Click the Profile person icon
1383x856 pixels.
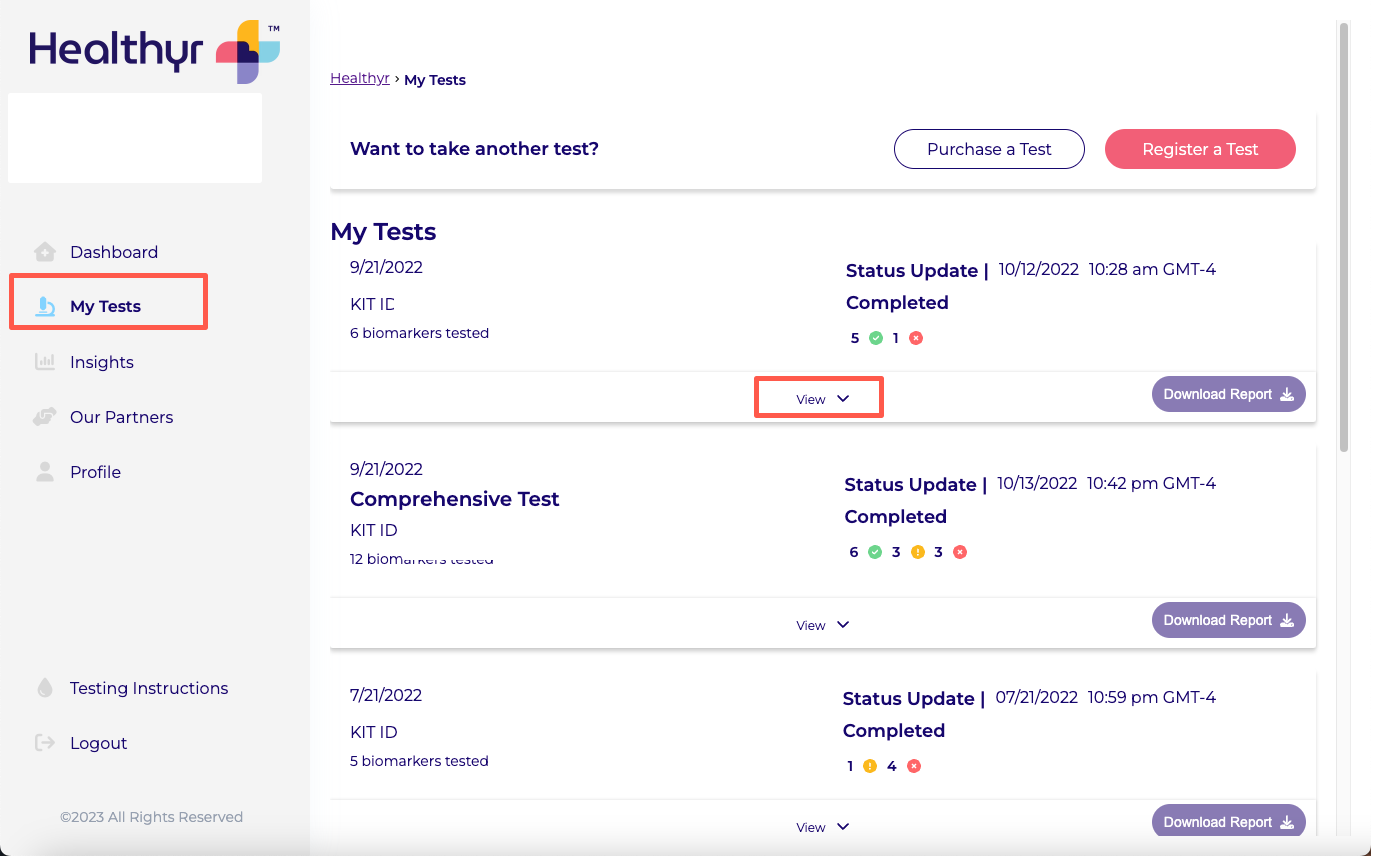point(45,472)
